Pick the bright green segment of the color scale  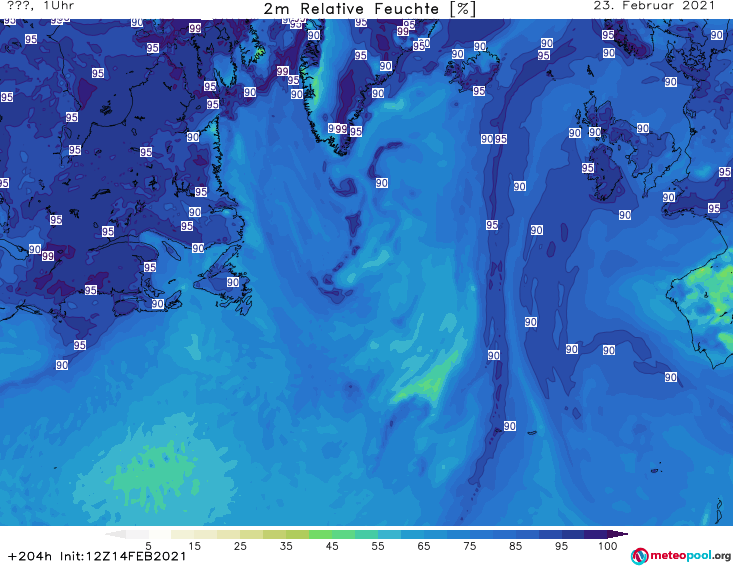pos(320,534)
